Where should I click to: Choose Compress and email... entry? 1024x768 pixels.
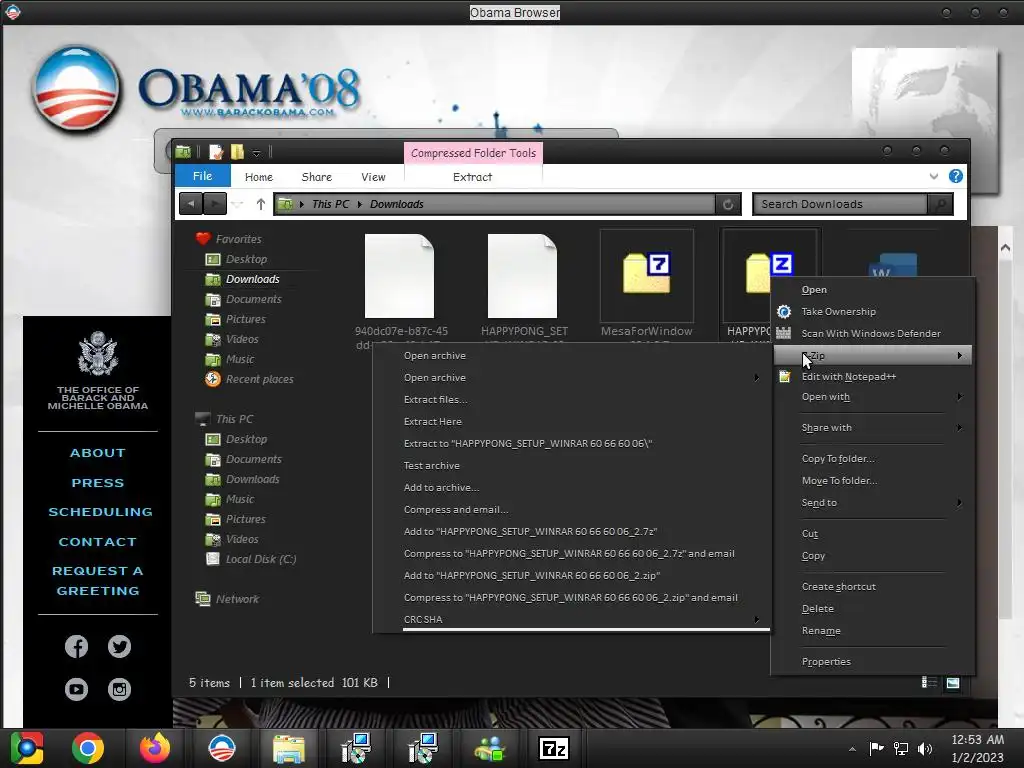[x=456, y=509]
